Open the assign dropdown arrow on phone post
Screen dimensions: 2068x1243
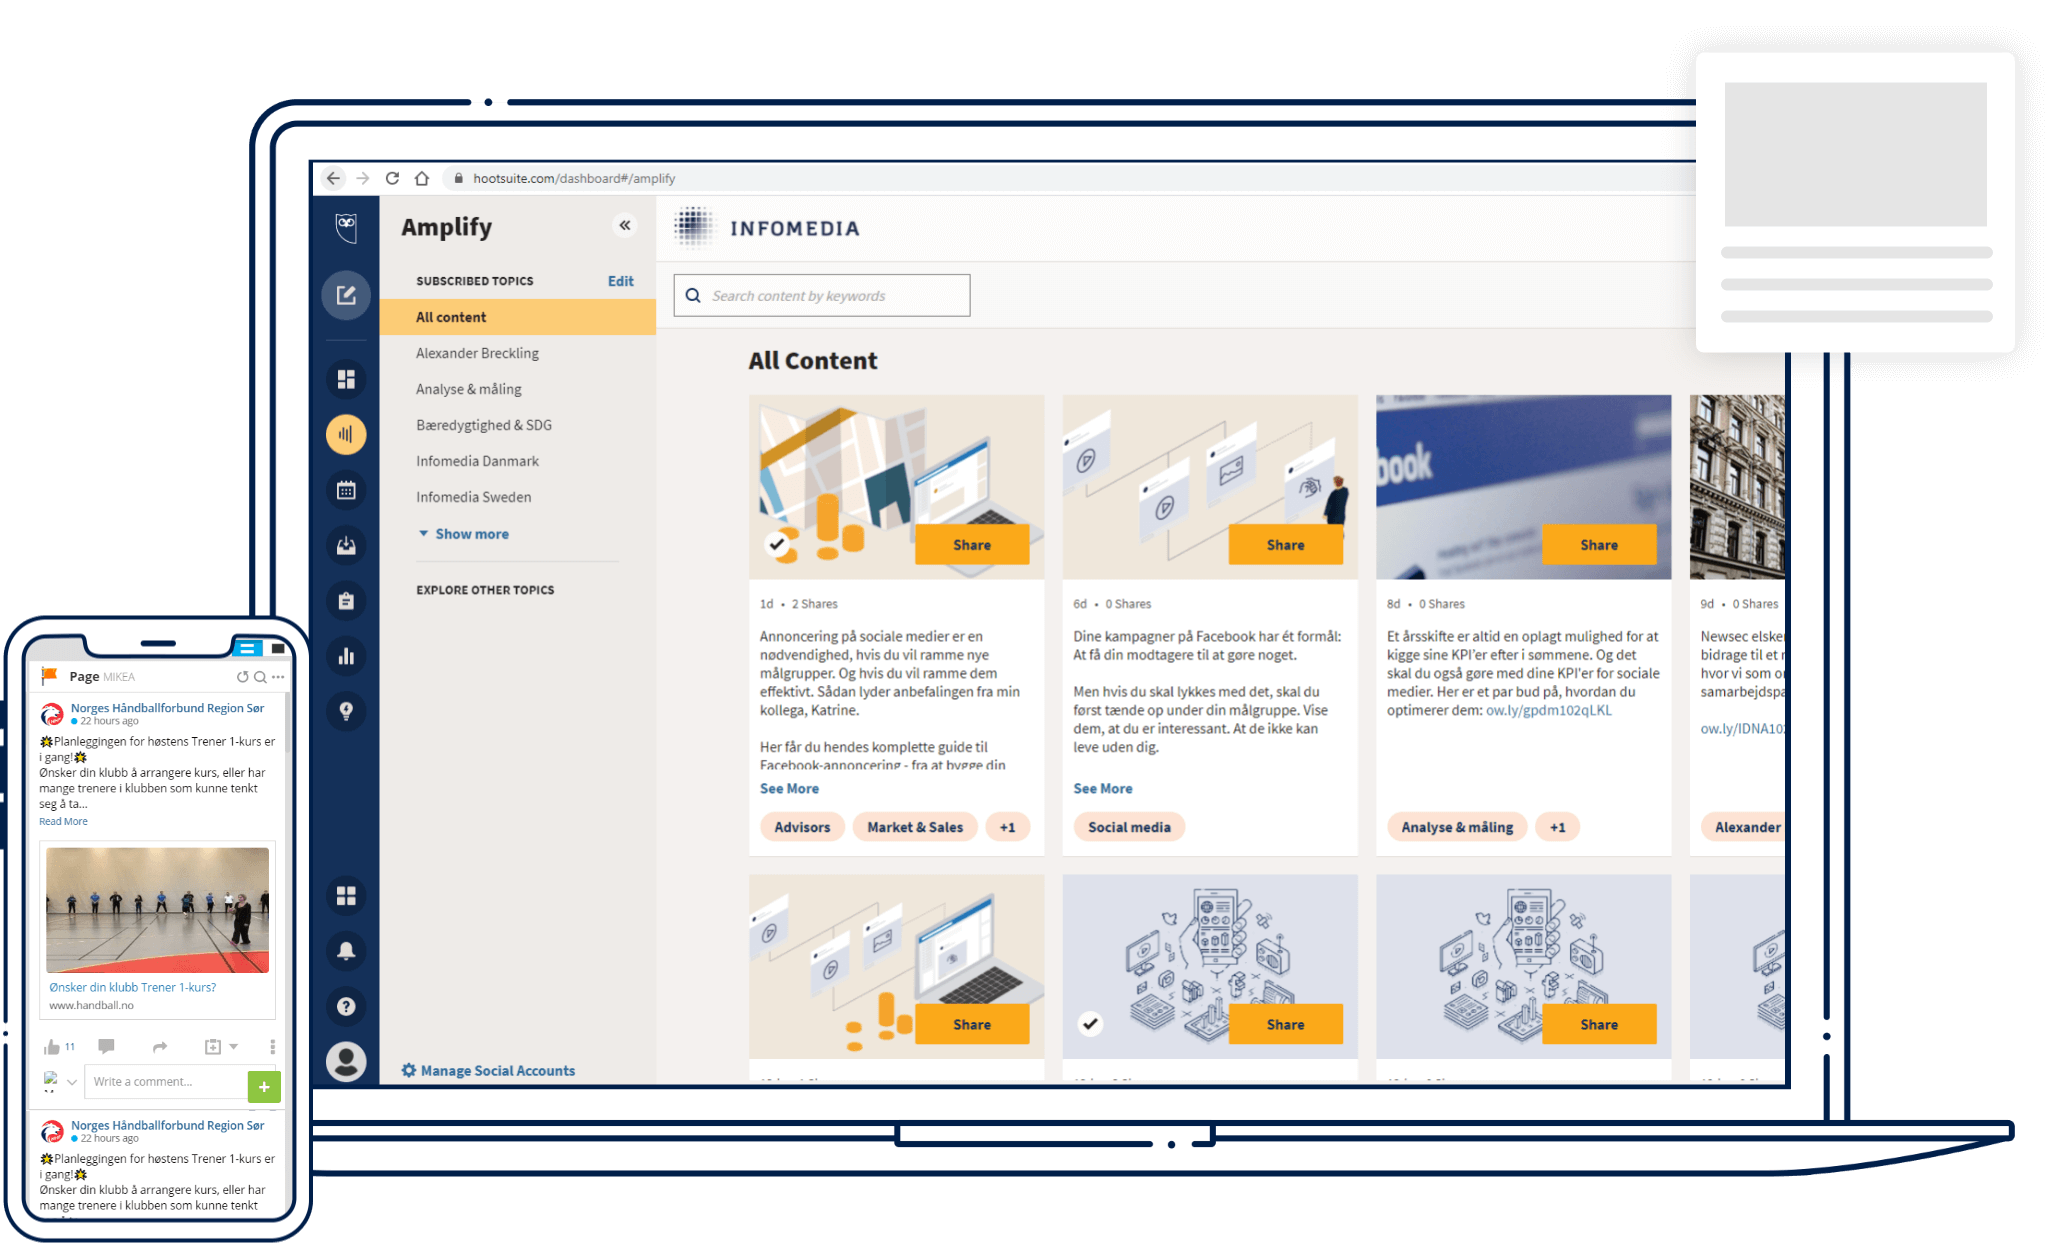click(233, 1047)
